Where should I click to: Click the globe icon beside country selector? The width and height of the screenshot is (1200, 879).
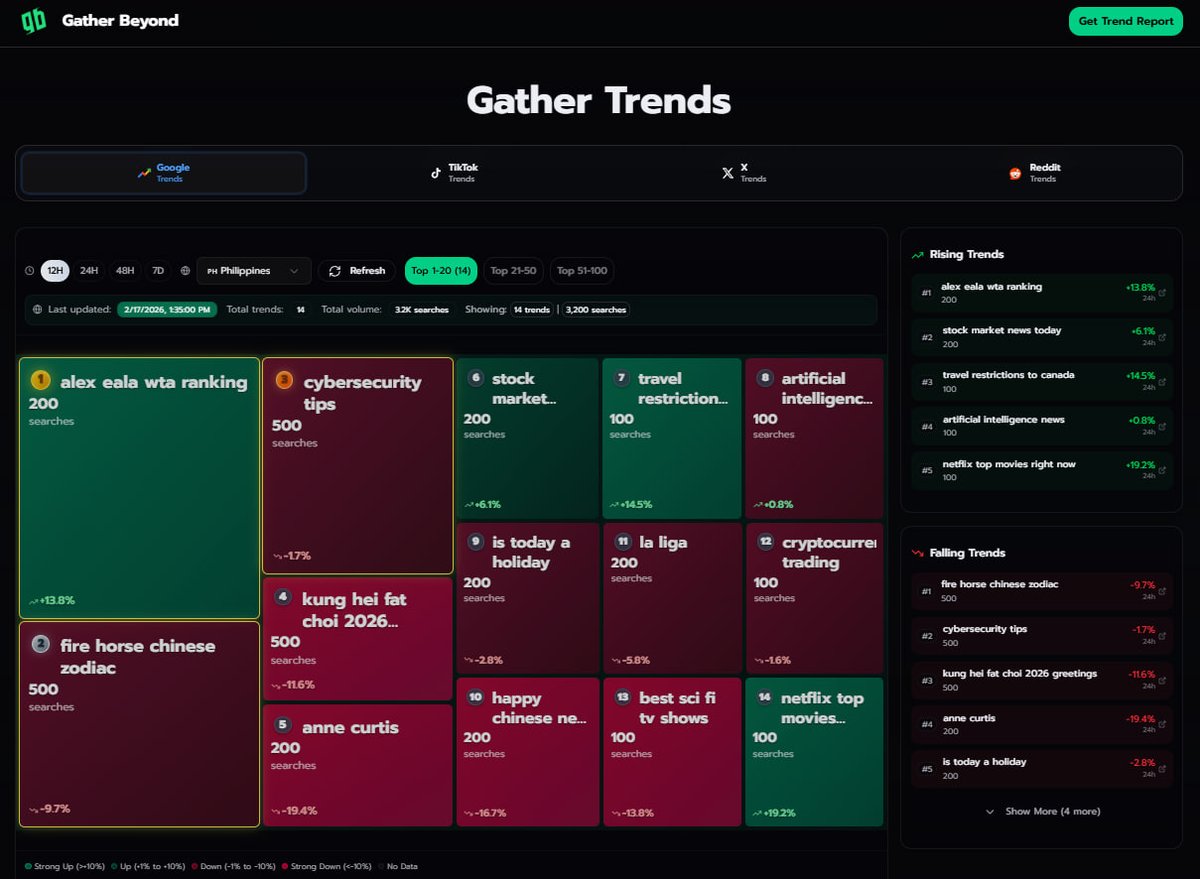pyautogui.click(x=185, y=271)
